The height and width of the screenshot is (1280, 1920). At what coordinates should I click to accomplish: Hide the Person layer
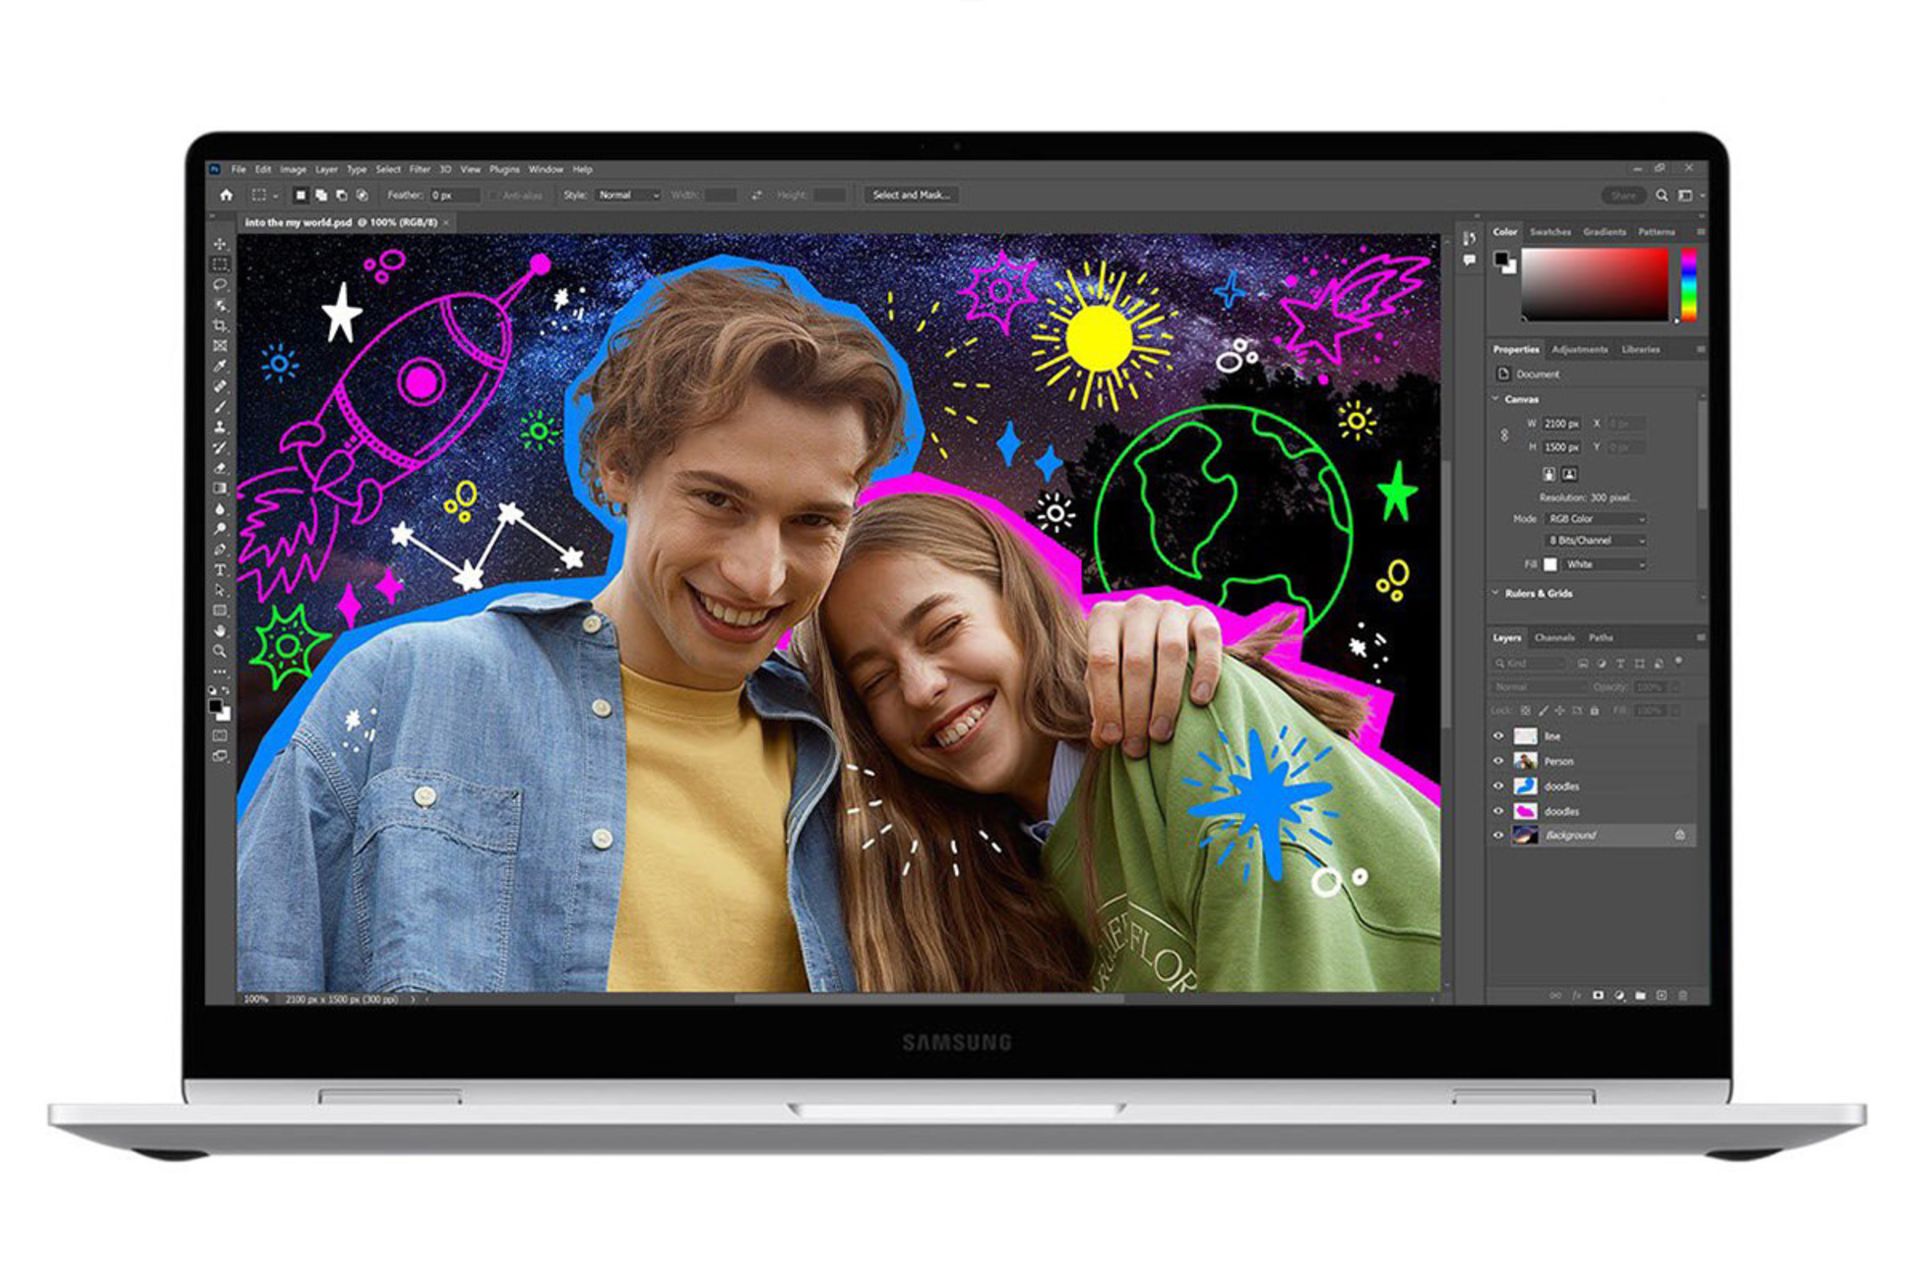point(1498,761)
